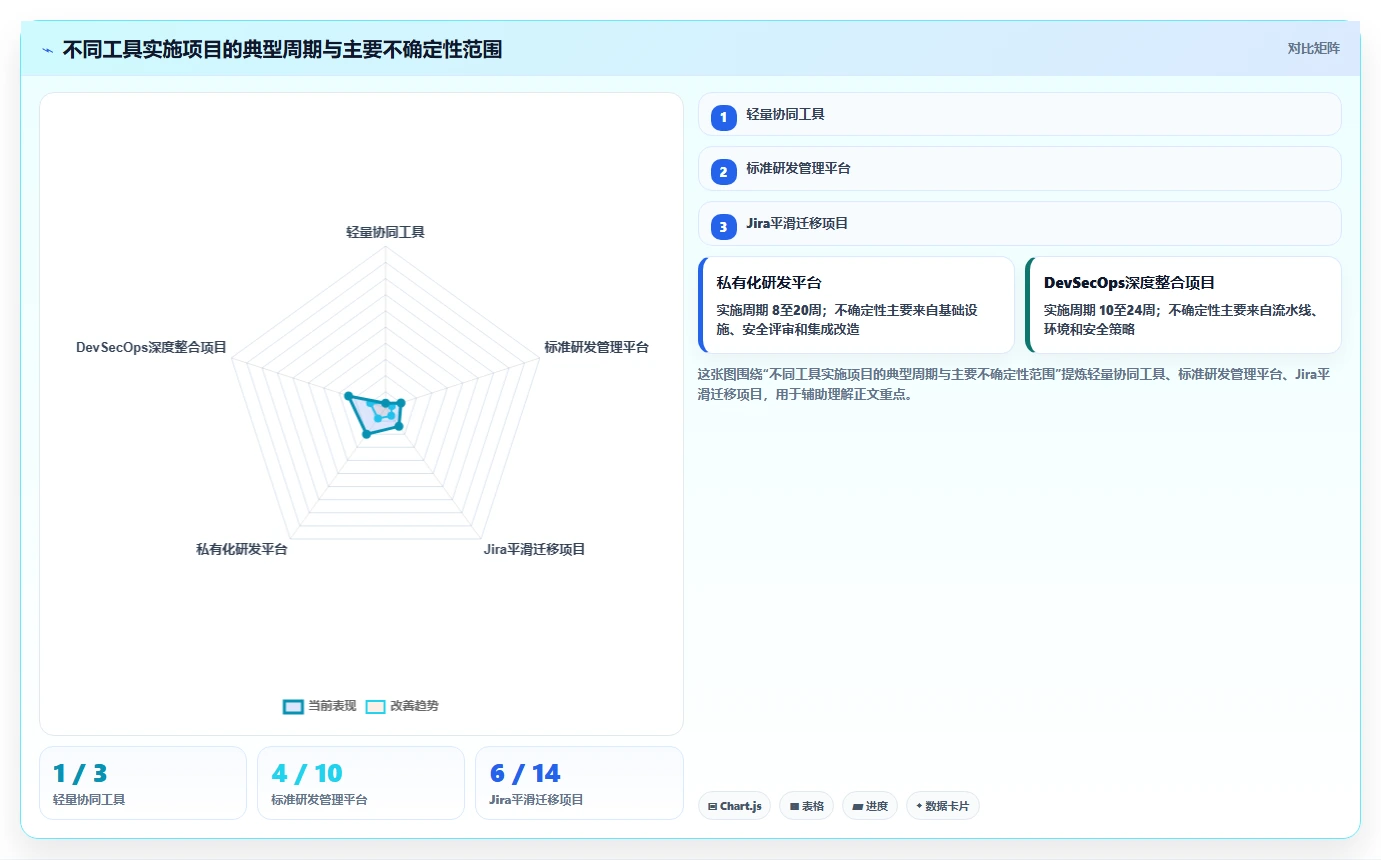
Task: Select the 数据卡片 tag chip
Action: click(x=943, y=806)
